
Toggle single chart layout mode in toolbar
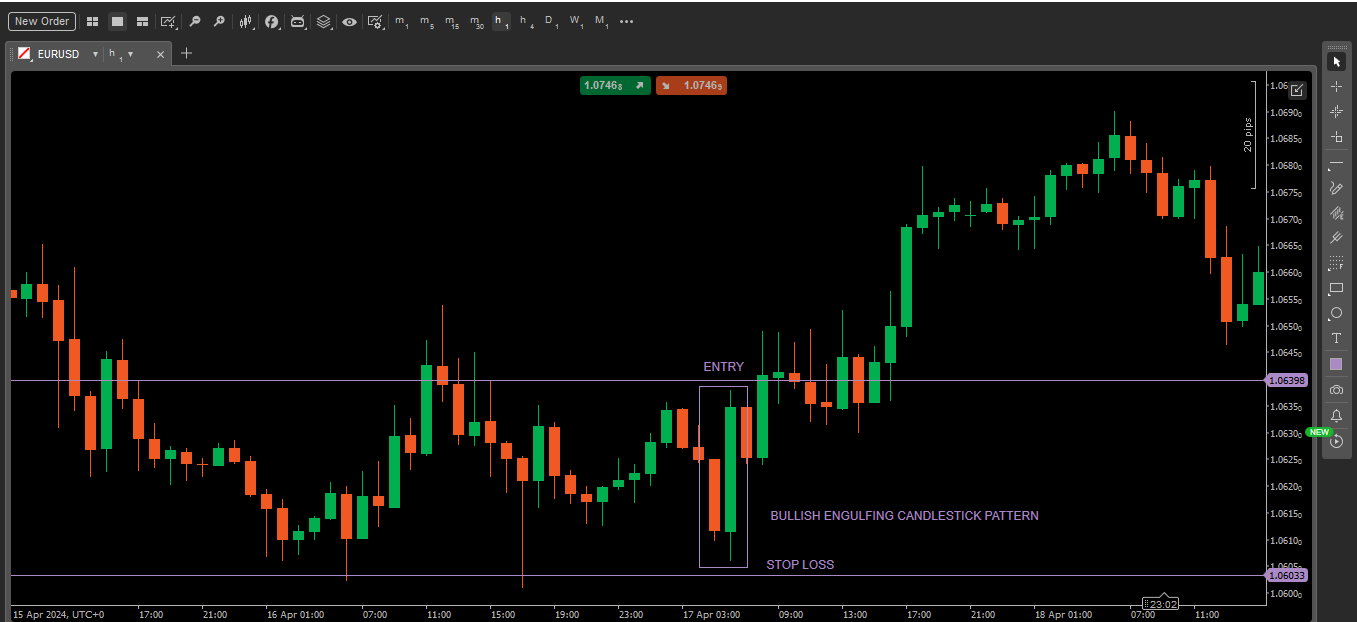pyautogui.click(x=118, y=21)
